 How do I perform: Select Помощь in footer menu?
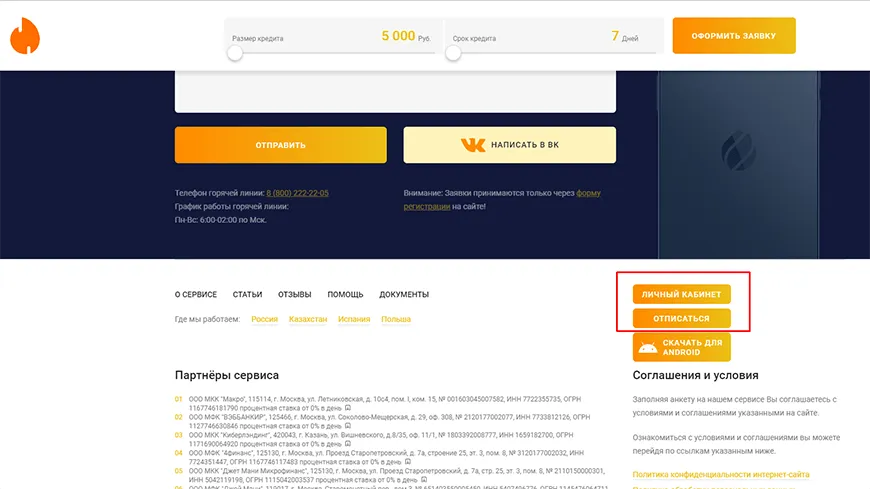(x=345, y=295)
